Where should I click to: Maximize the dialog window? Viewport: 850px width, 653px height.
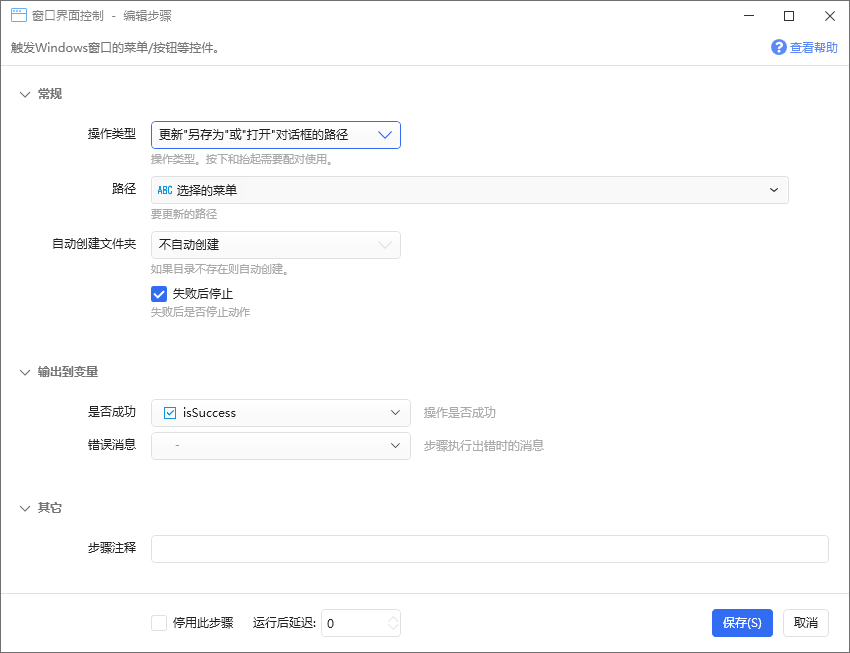pyautogui.click(x=789, y=16)
